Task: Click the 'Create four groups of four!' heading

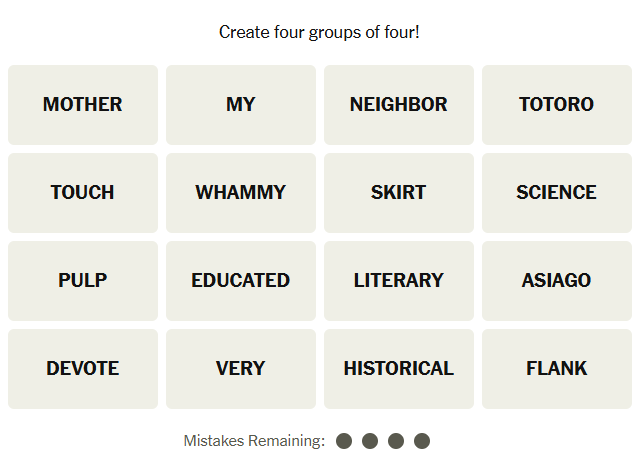Action: [320, 32]
